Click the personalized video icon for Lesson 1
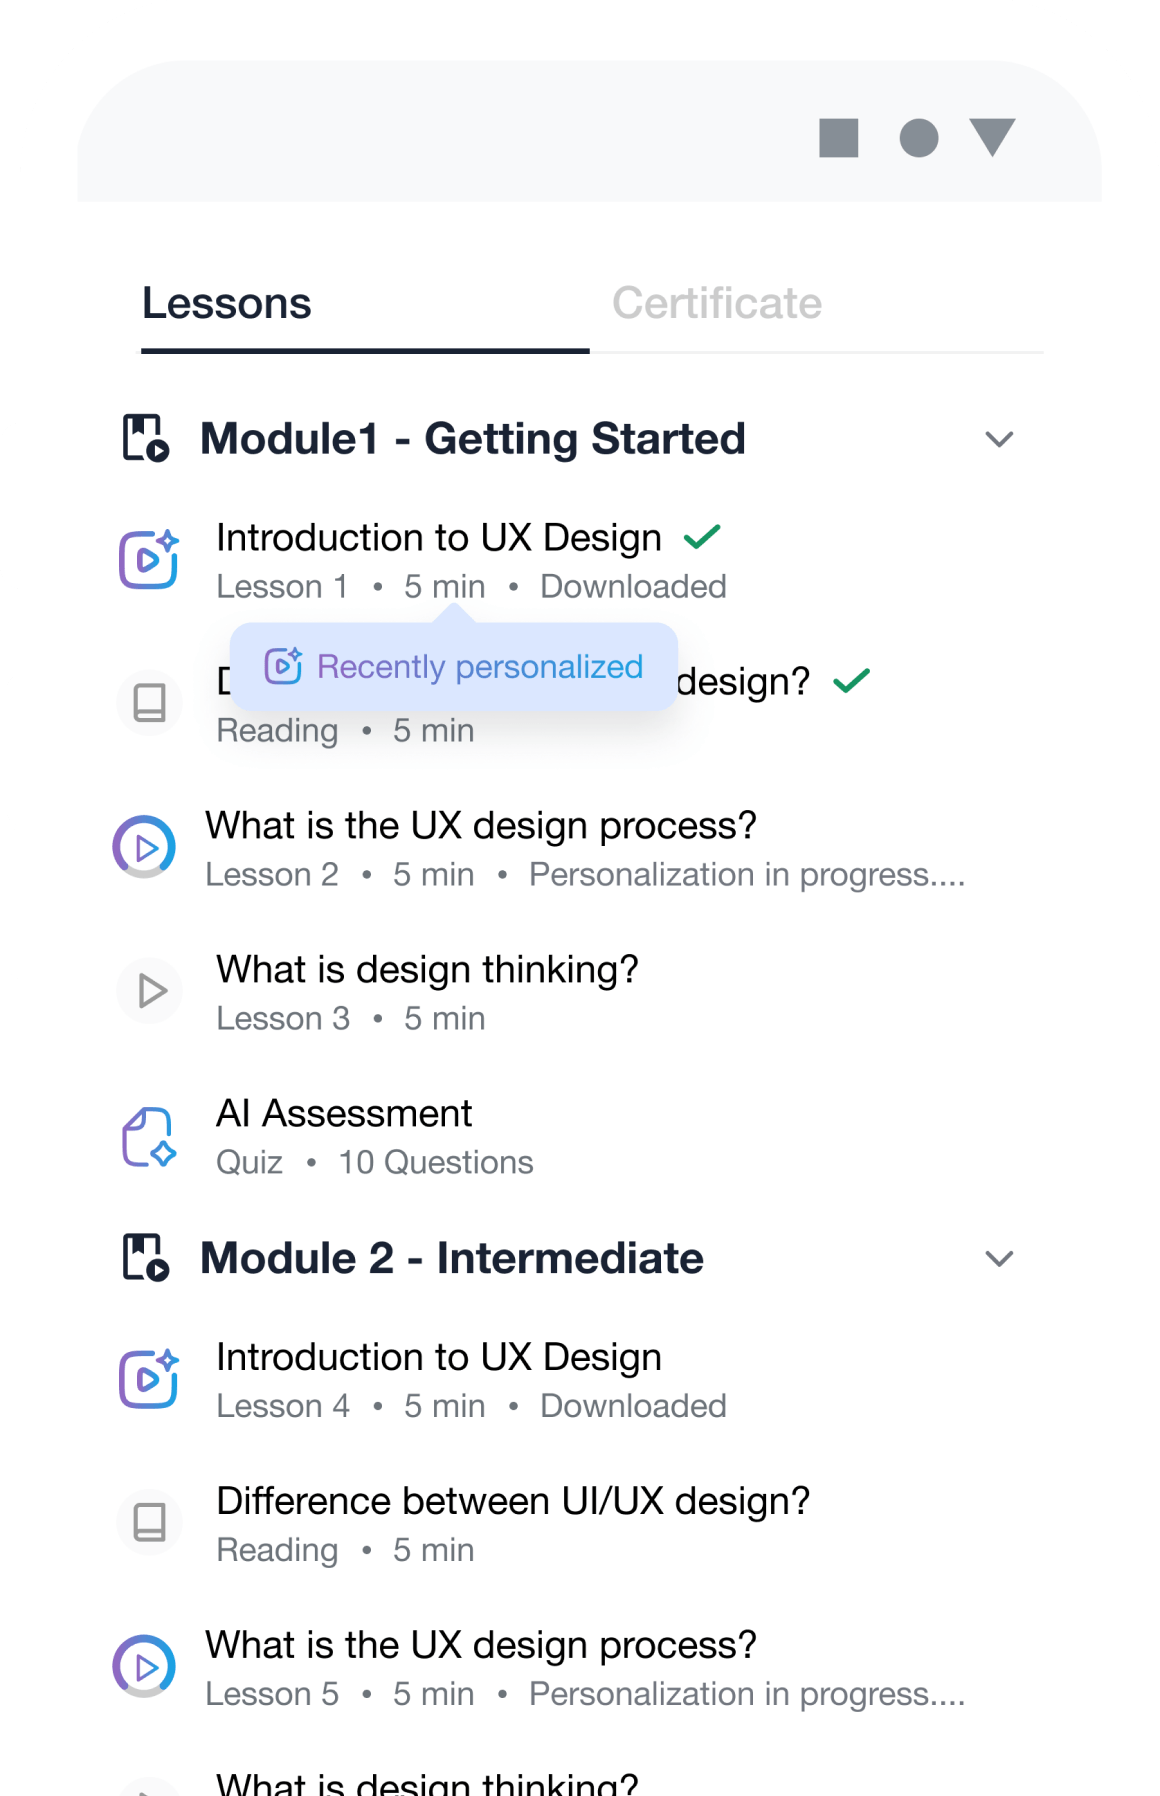This screenshot has width=1160, height=1796. (149, 559)
